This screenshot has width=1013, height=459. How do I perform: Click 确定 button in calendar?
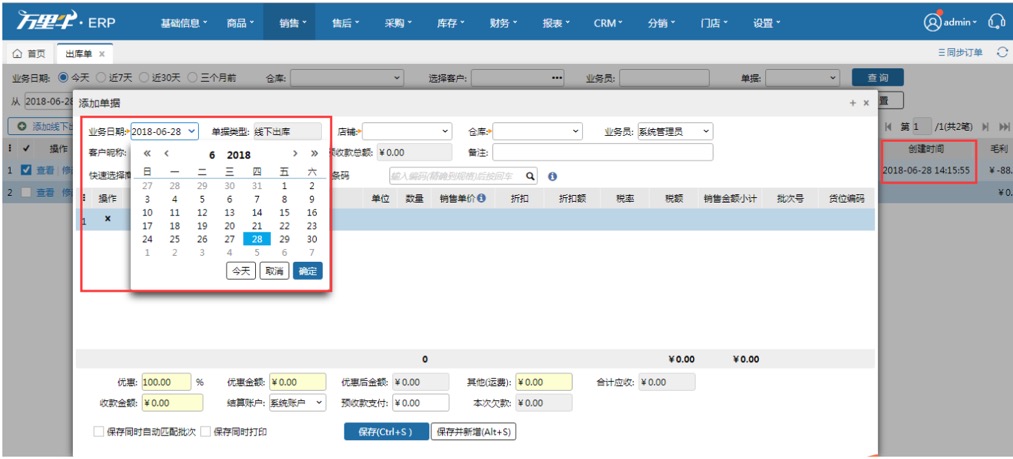(x=308, y=271)
